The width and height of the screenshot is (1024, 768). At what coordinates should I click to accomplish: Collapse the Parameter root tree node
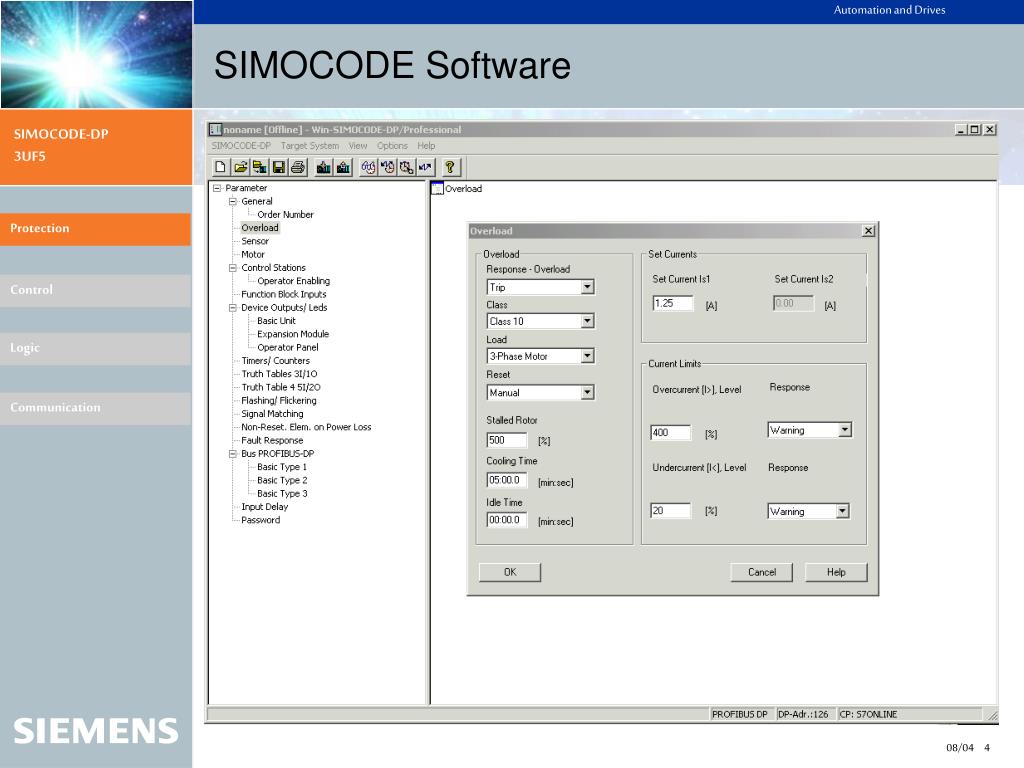pos(217,188)
